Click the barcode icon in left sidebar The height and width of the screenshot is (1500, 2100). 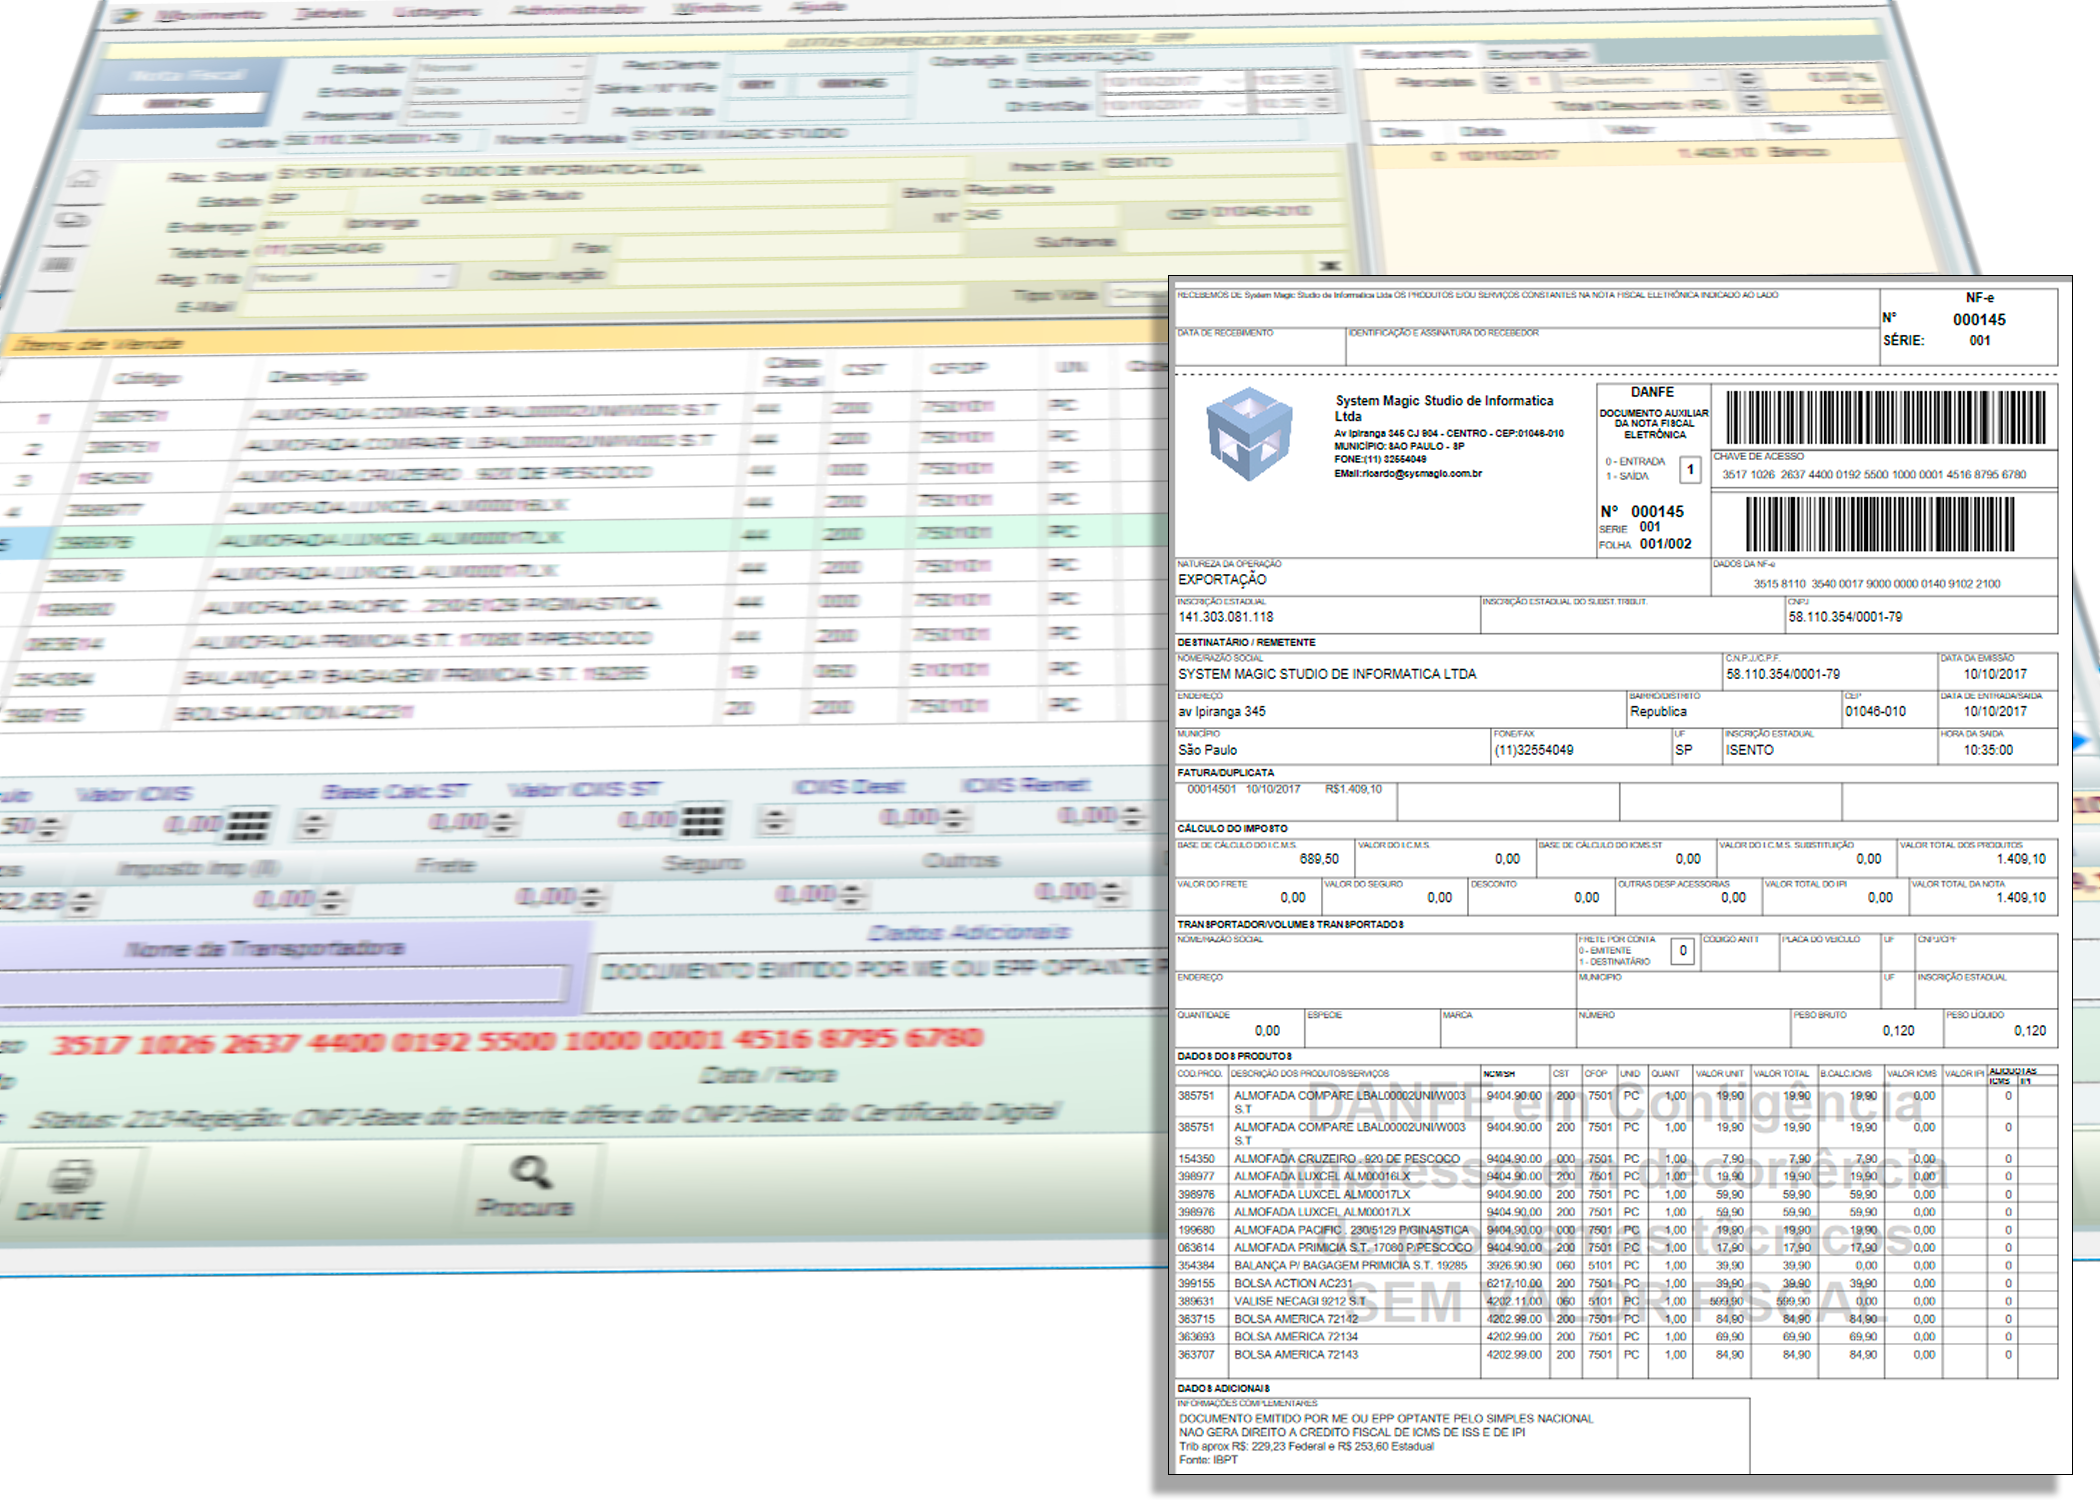[59, 265]
